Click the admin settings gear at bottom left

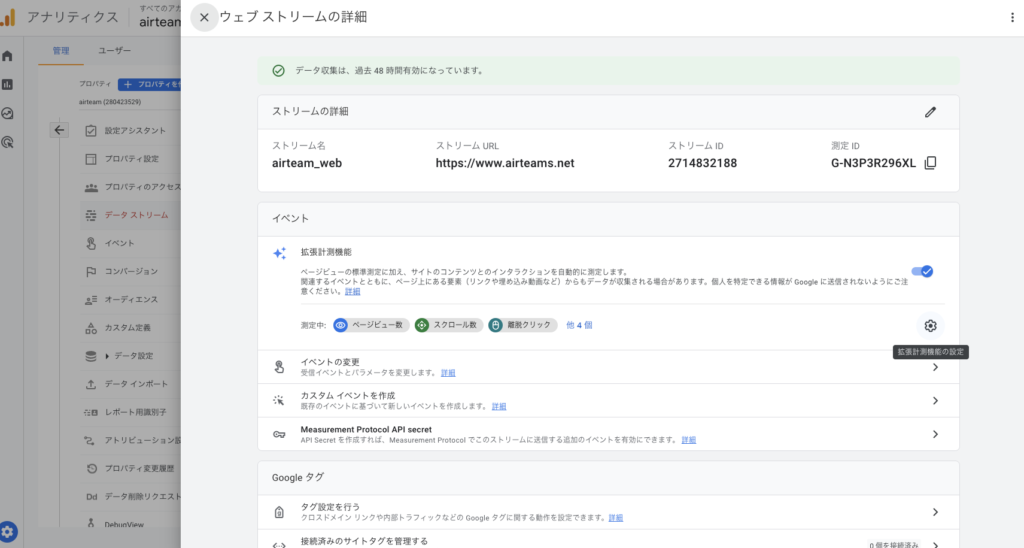coord(9,532)
